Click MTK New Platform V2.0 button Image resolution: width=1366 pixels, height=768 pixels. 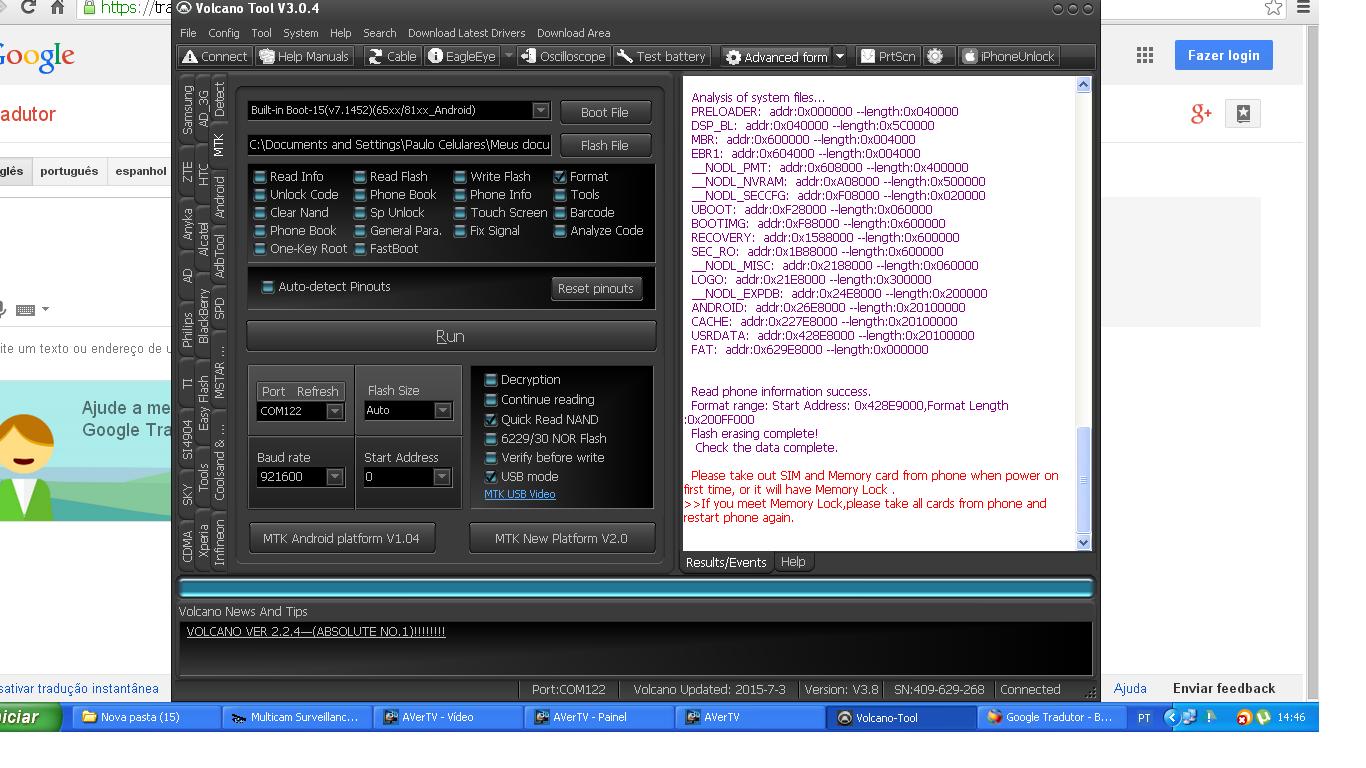[x=561, y=538]
